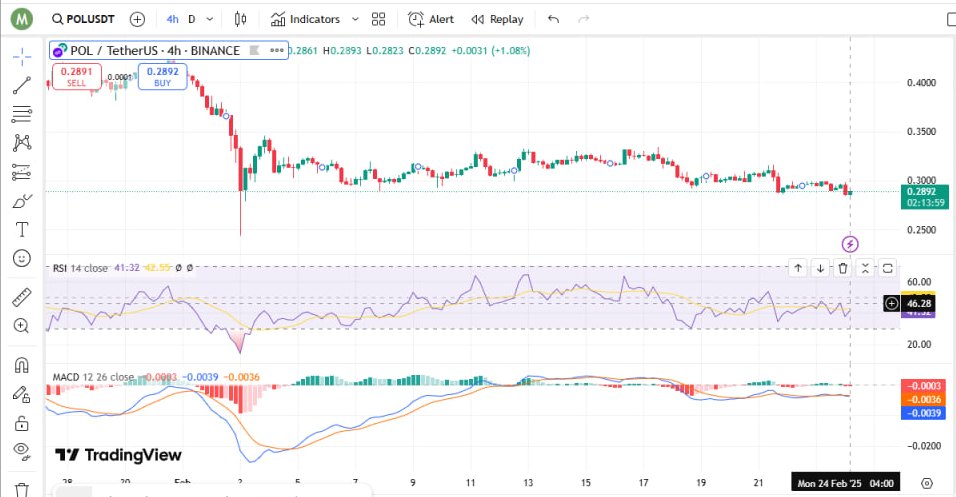Click the 0.4000 price scale label
956x497 pixels.
click(x=921, y=83)
